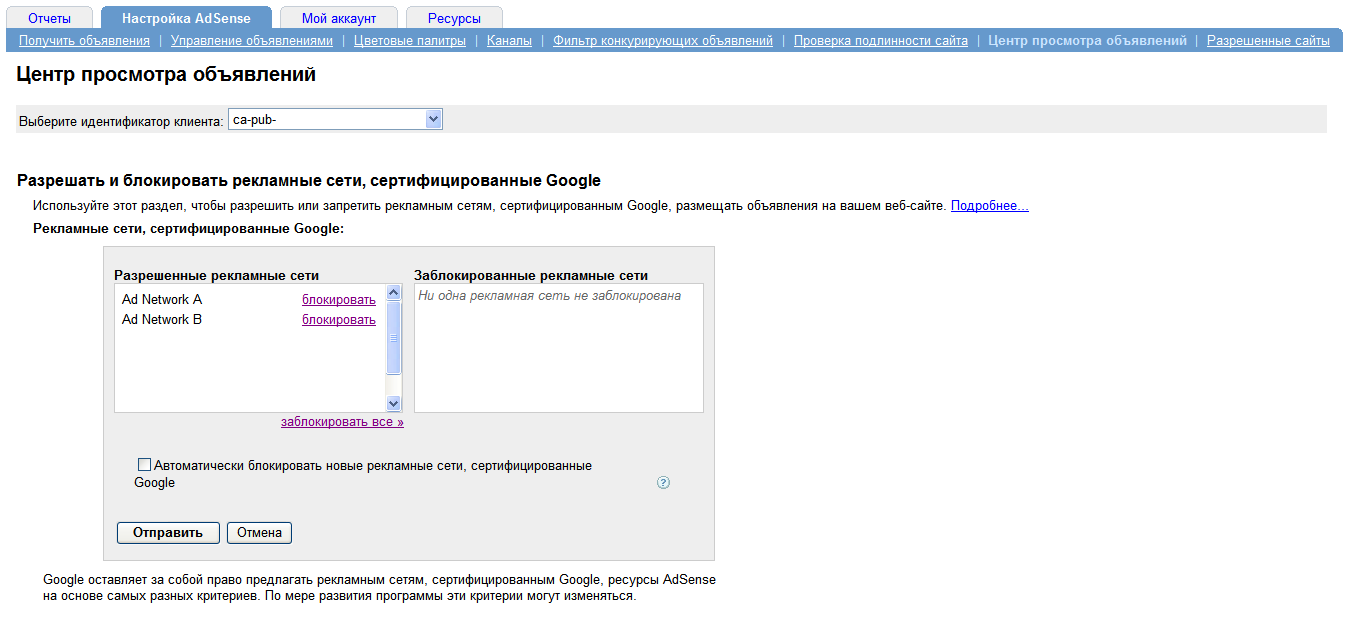
Task: Select Ad Network B in allowed list
Action: (x=162, y=320)
